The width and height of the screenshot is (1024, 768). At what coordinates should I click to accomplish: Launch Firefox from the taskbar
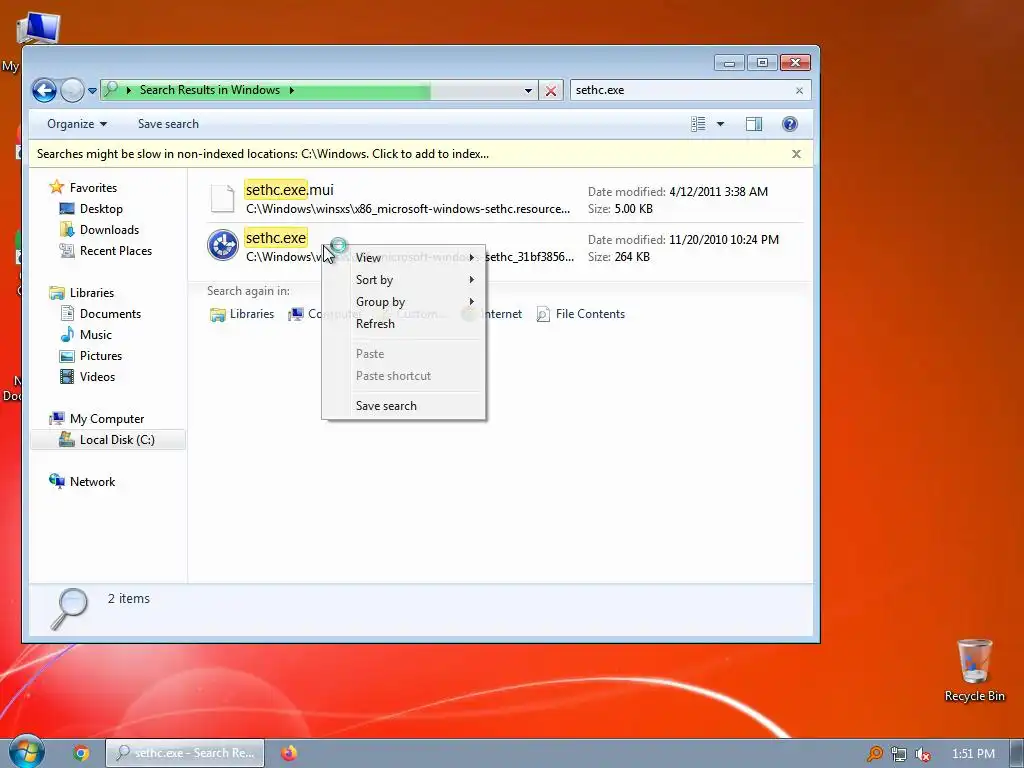pos(289,754)
